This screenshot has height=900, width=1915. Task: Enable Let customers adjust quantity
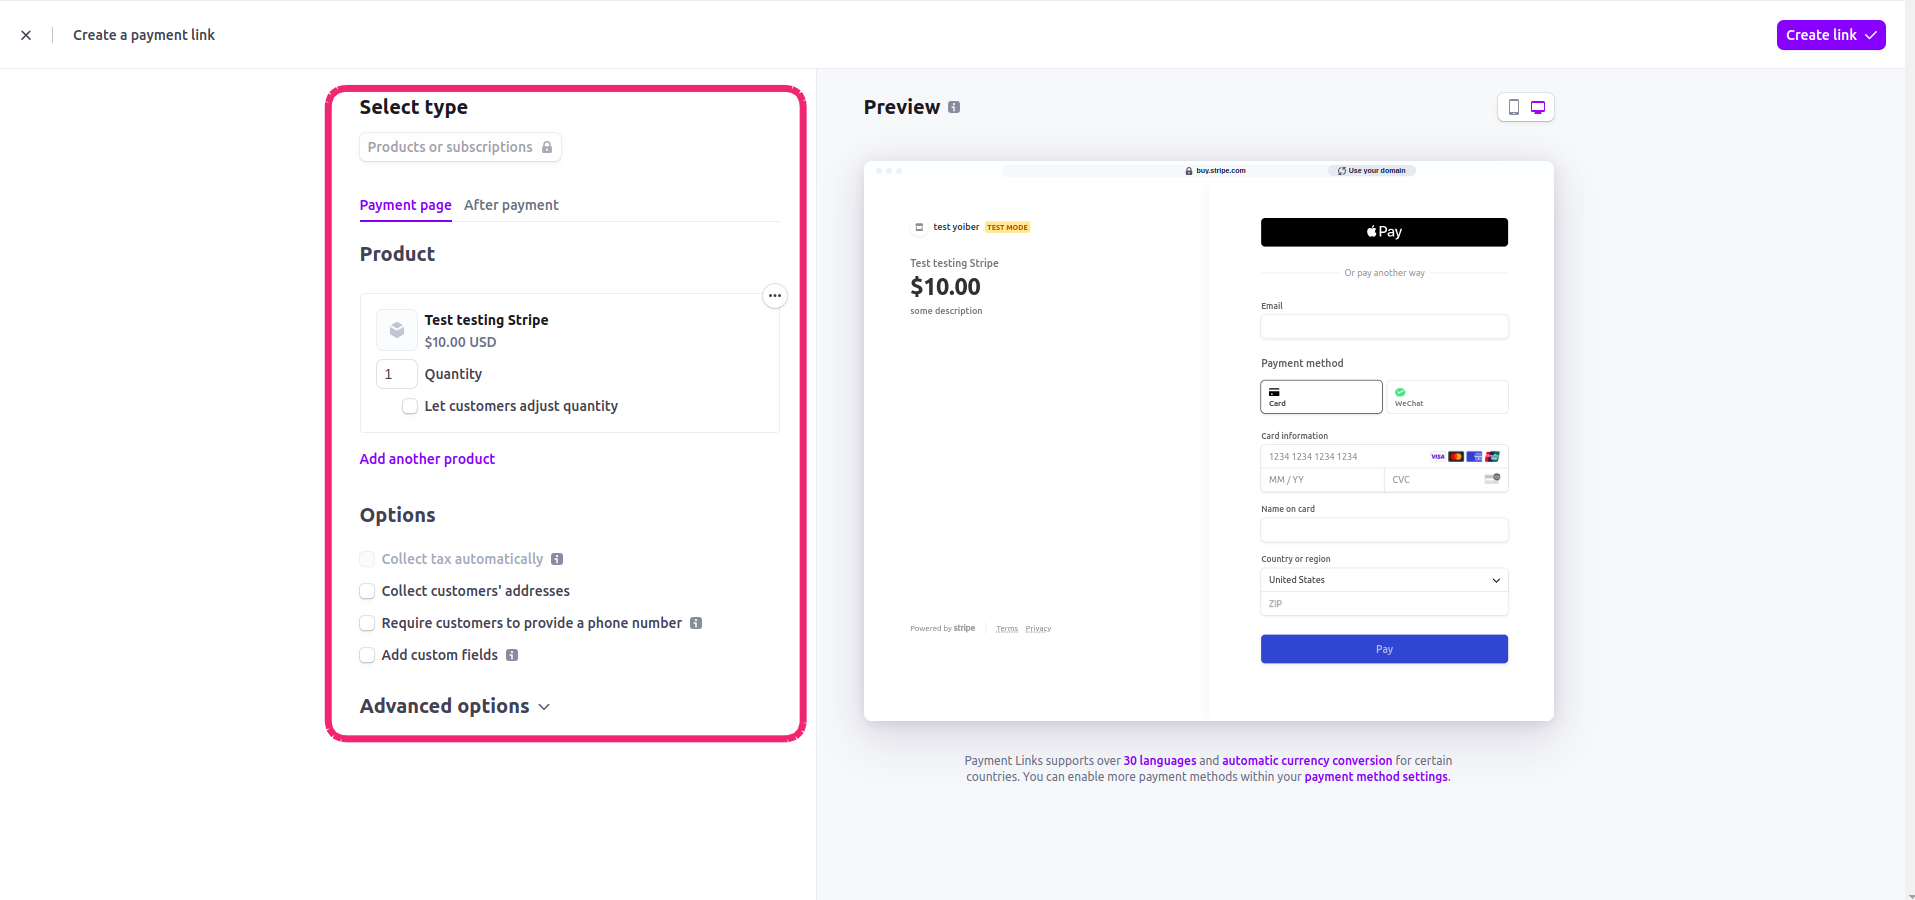pos(410,406)
